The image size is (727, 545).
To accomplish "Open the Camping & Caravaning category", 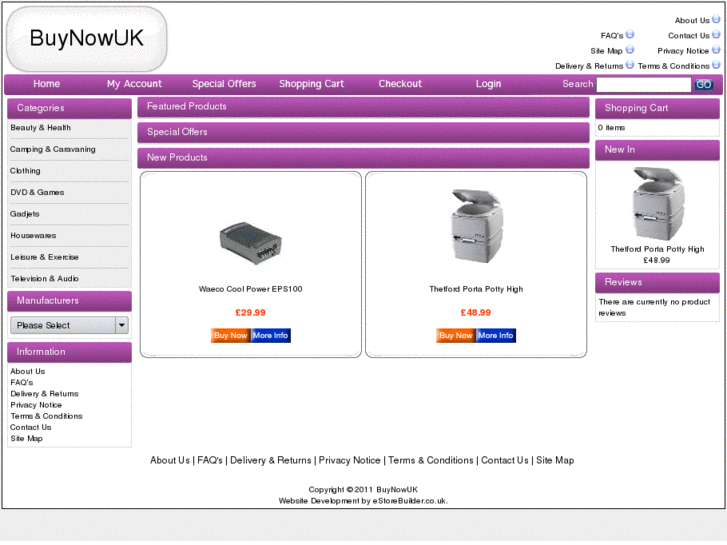I will [53, 149].
